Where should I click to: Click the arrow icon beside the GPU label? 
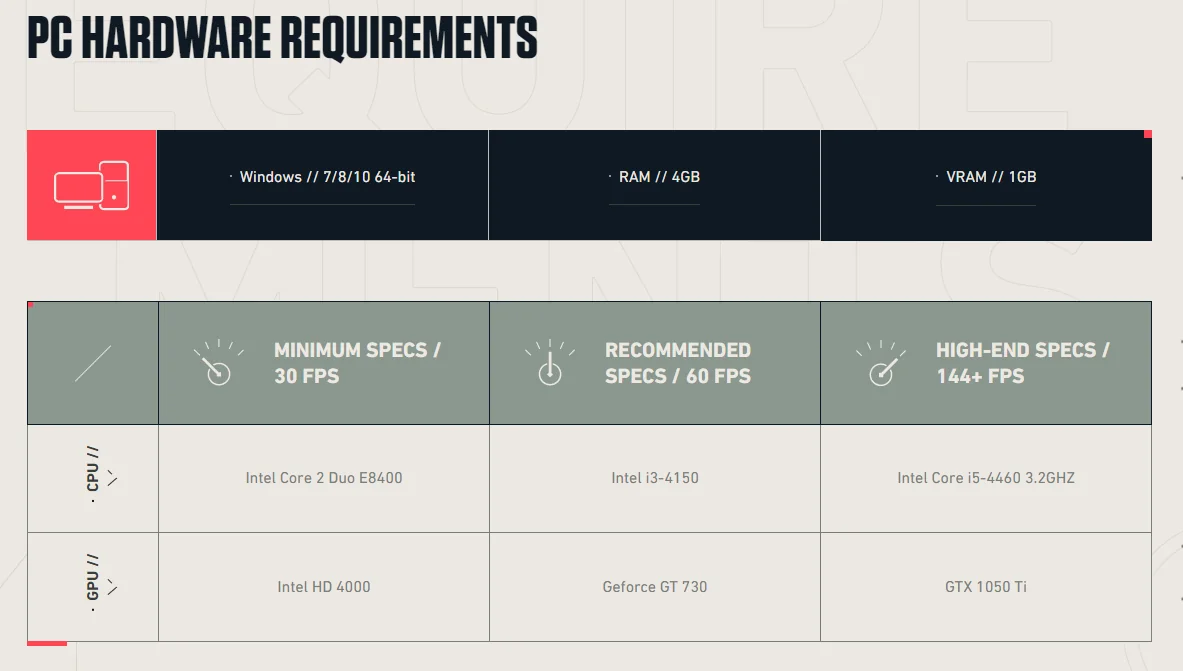point(112,587)
